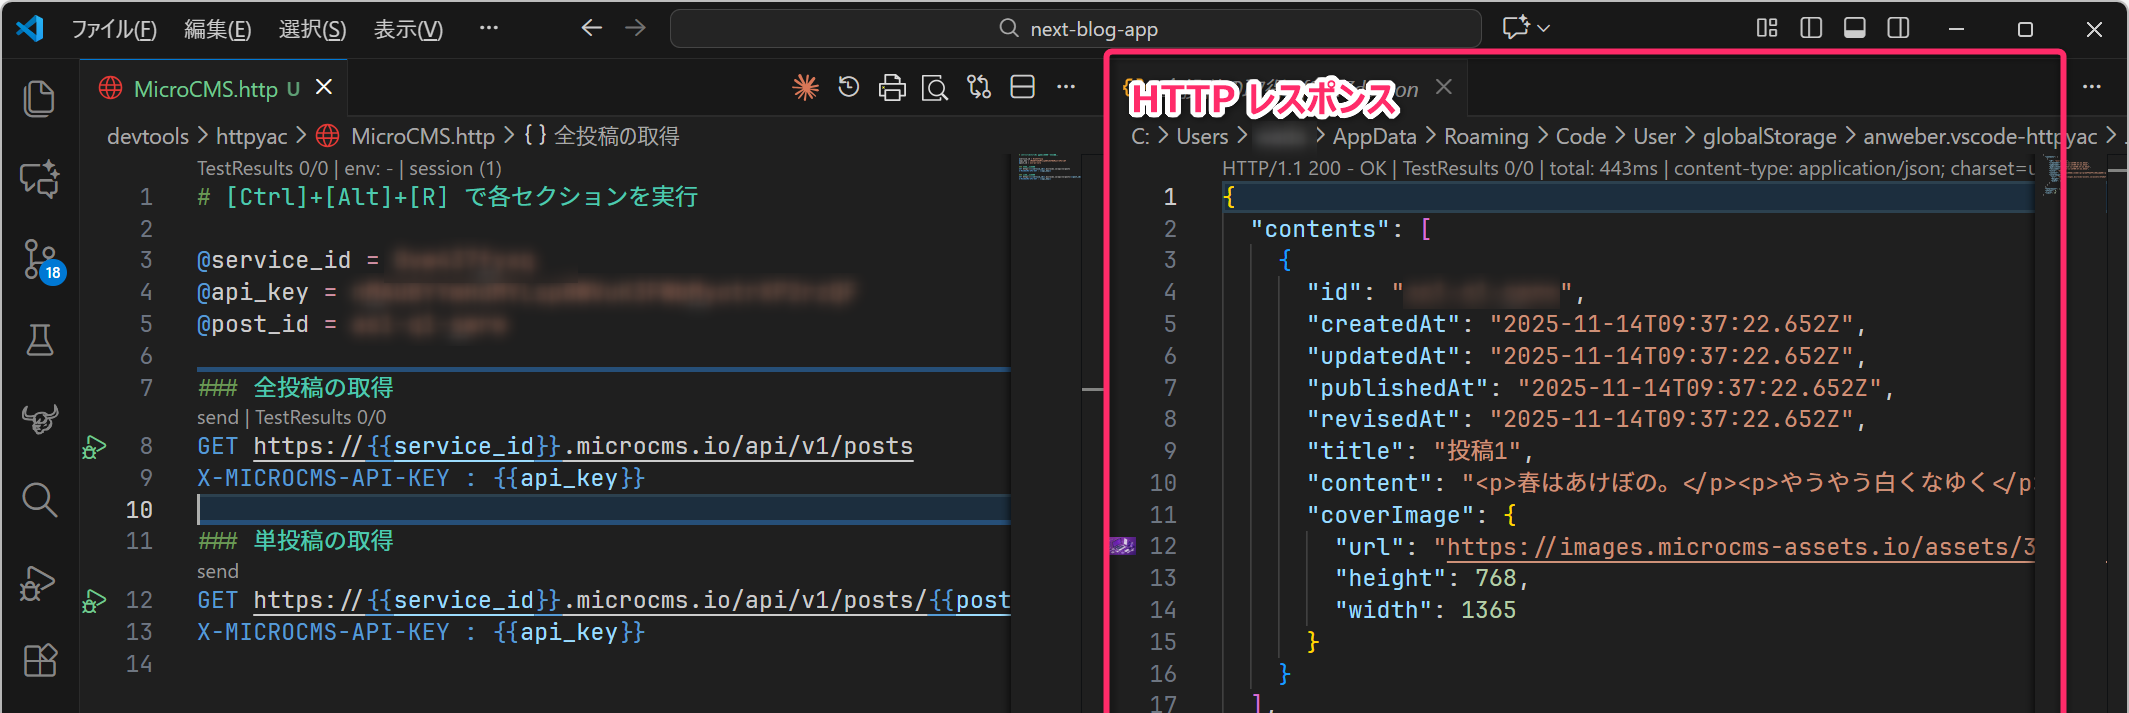
Task: Toggle the primary side bar visibility
Action: [x=1810, y=28]
